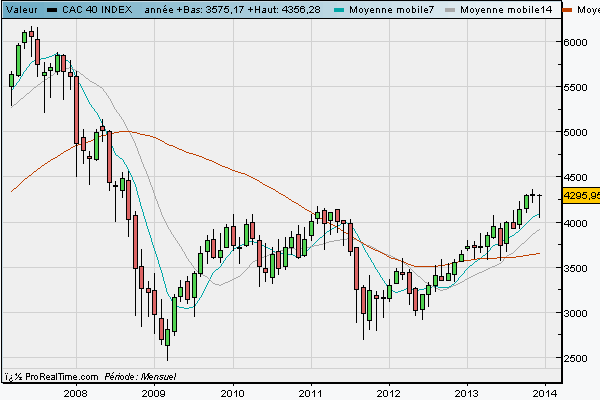Click the 3500 price axis label
Viewport: 600px width, 400px height.
pos(576,268)
